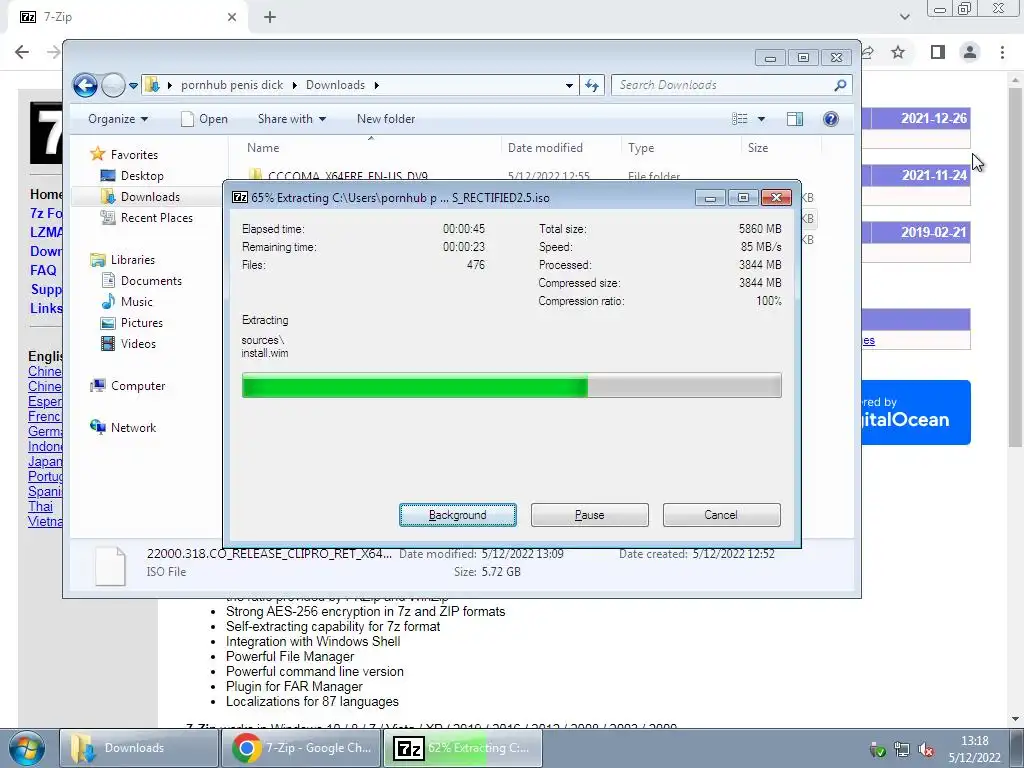Image resolution: width=1024 pixels, height=768 pixels.
Task: Refresh the Explorer folder view
Action: click(592, 86)
